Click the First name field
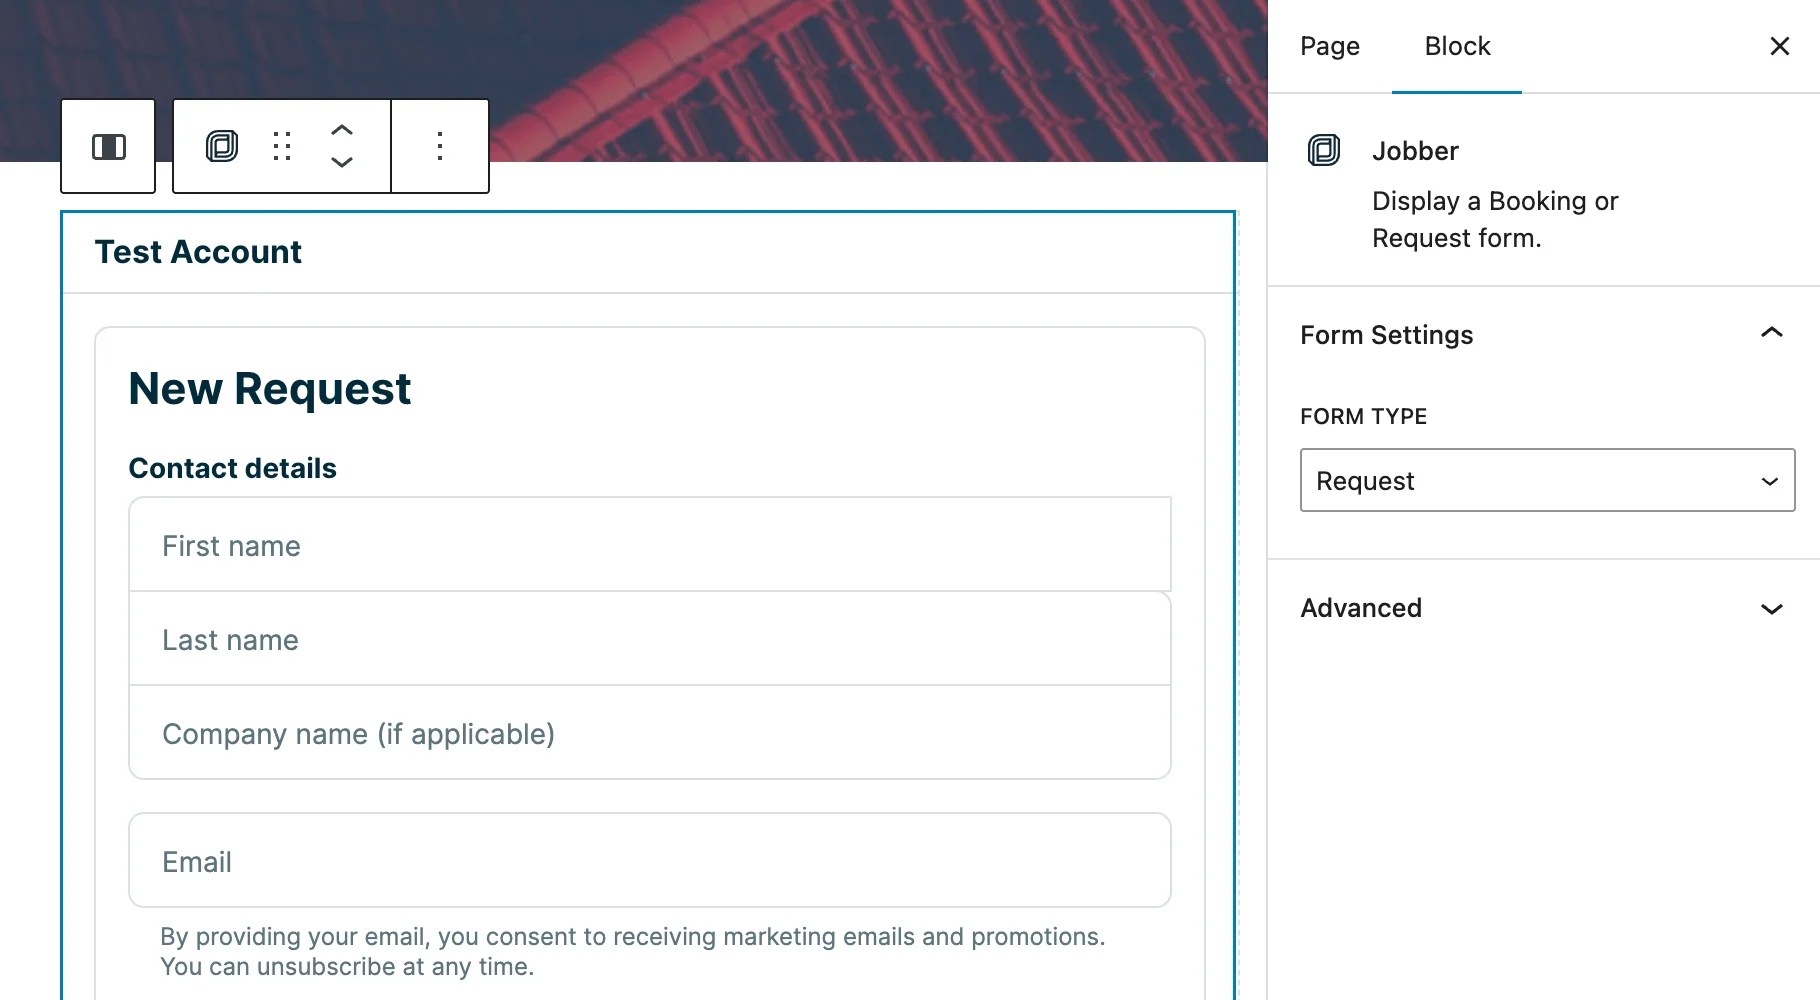The width and height of the screenshot is (1820, 1000). coord(650,545)
